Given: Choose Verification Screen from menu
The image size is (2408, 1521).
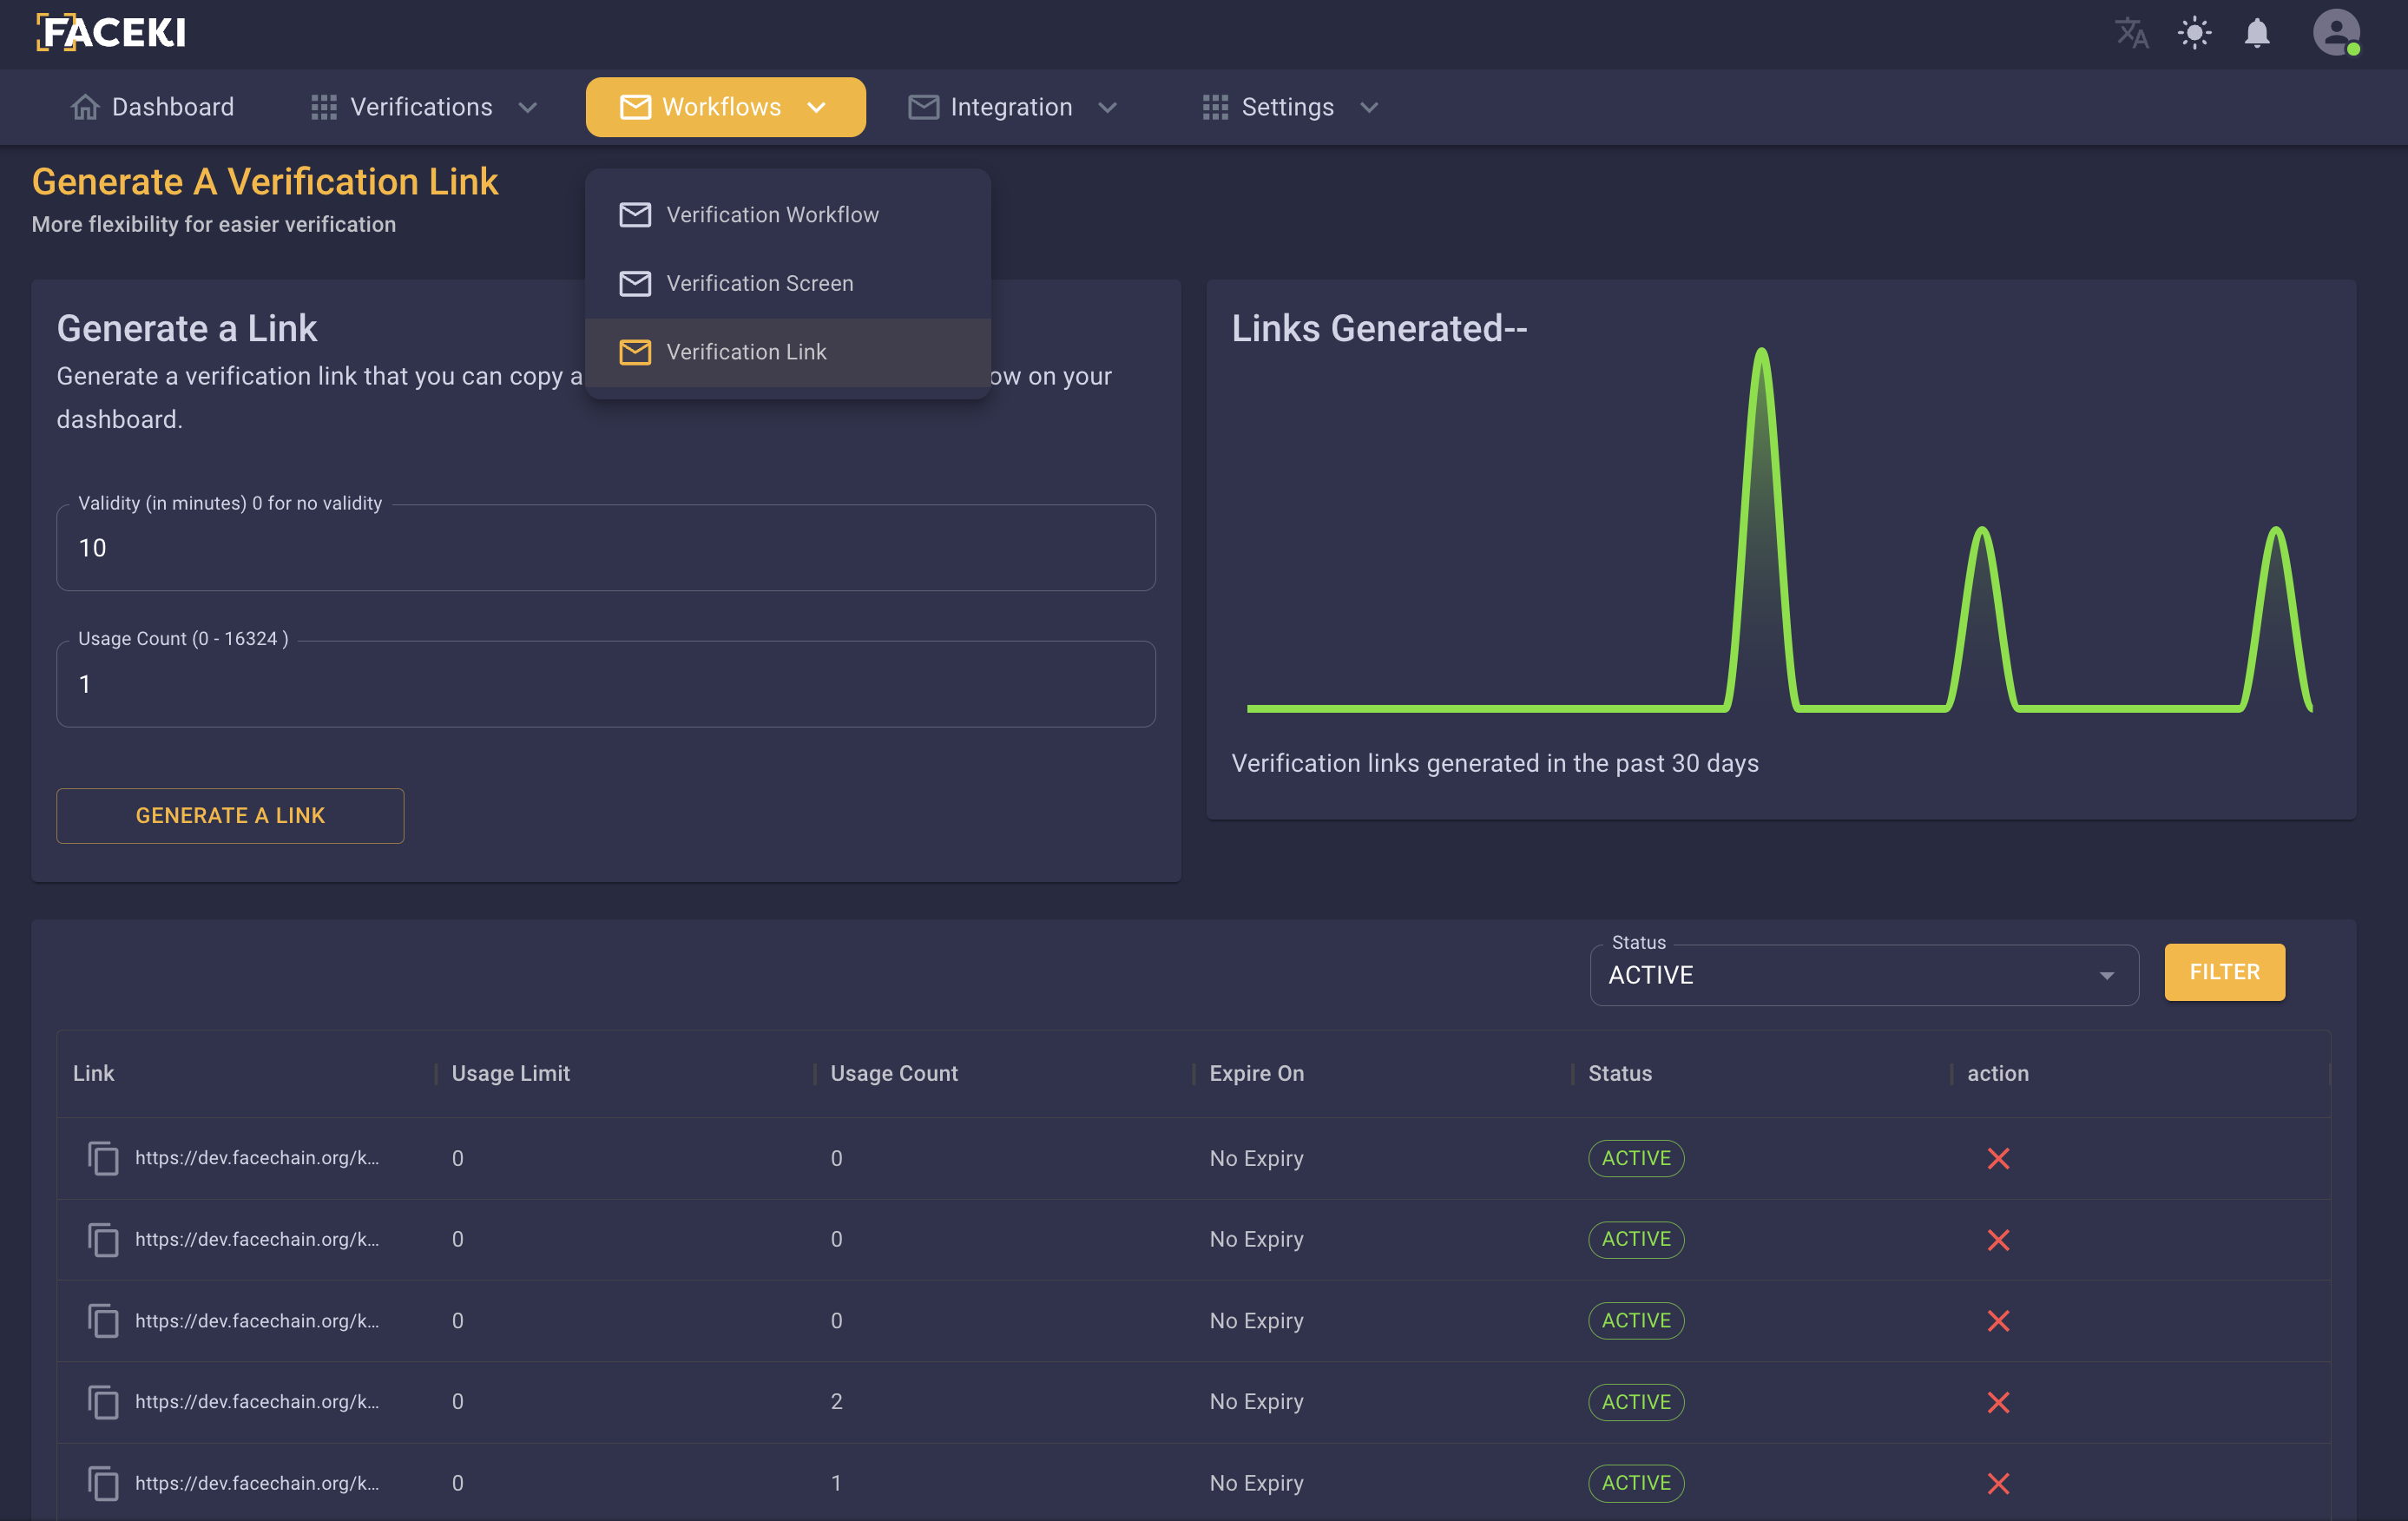Looking at the screenshot, I should click(x=759, y=283).
